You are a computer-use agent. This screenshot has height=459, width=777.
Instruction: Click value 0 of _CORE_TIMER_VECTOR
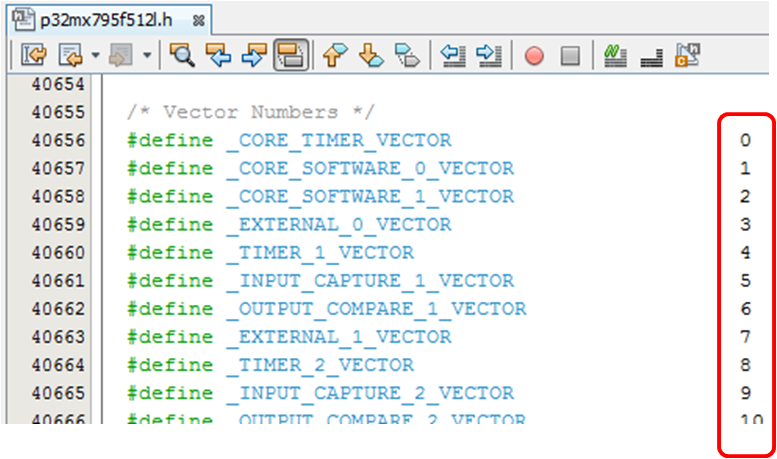click(x=745, y=140)
